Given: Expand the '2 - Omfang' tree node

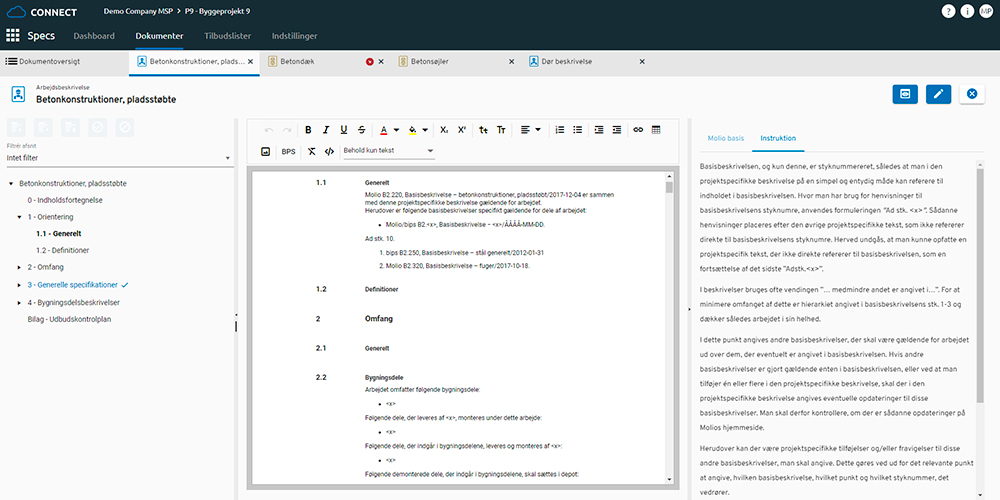Looking at the screenshot, I should point(19,267).
